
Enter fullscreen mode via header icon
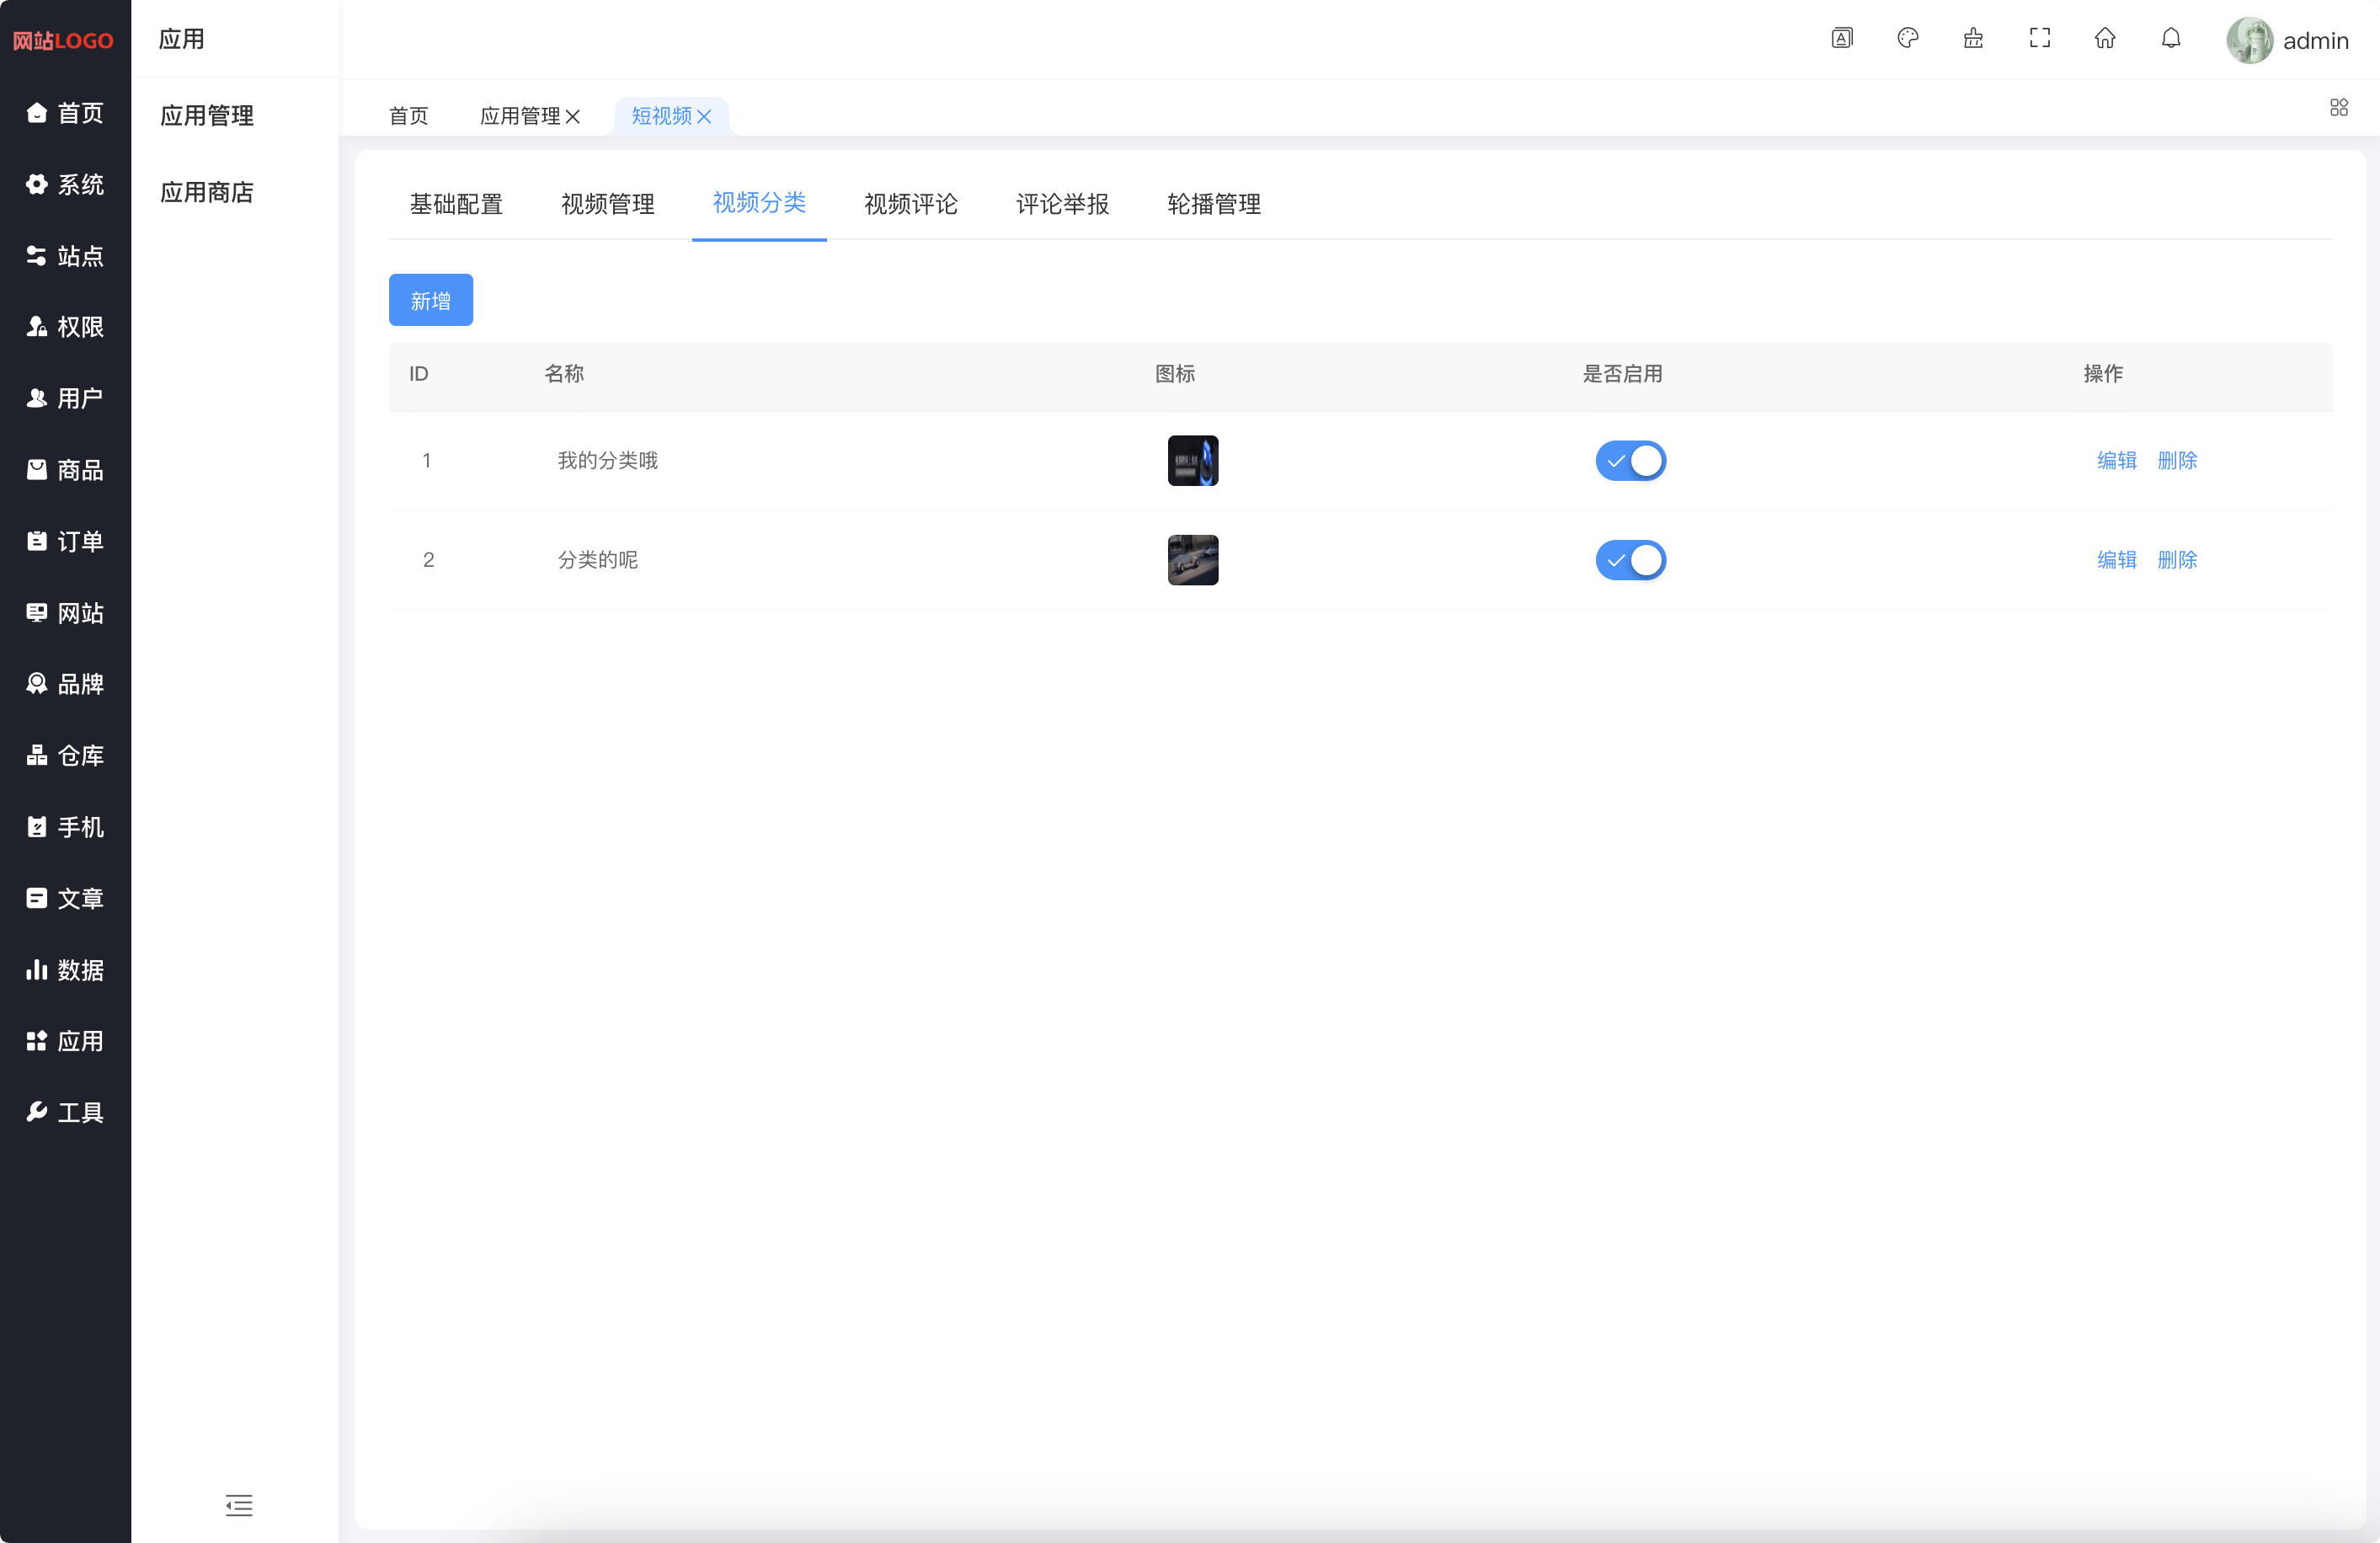[2039, 38]
